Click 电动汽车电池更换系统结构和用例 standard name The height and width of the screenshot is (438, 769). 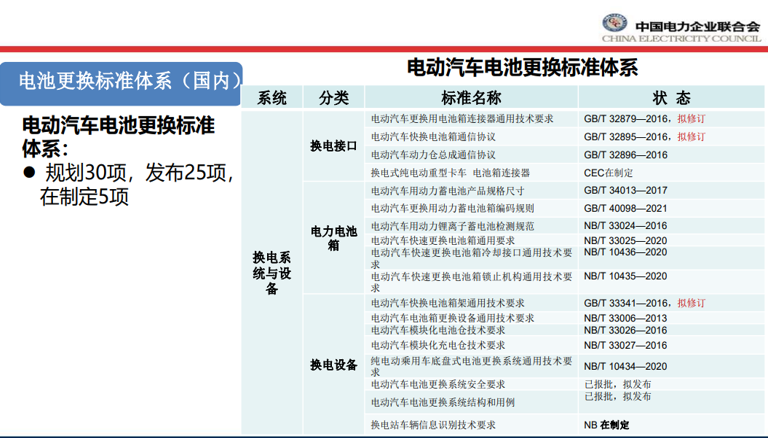[443, 403]
